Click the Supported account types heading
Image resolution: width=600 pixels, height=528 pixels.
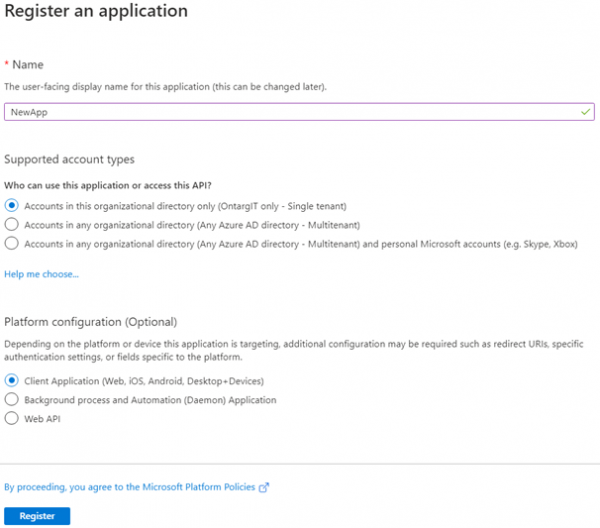(69, 159)
